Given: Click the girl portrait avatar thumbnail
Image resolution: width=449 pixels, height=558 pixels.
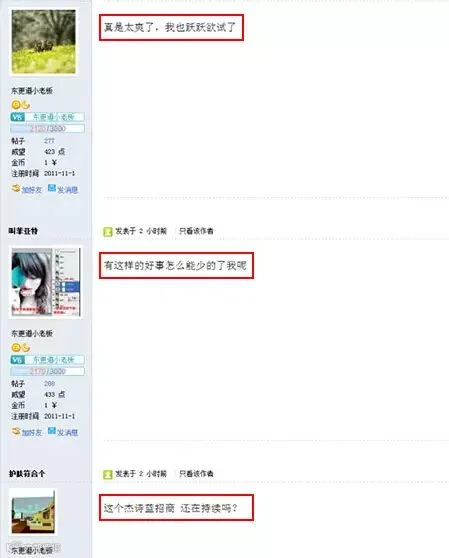Looking at the screenshot, I should (46, 282).
